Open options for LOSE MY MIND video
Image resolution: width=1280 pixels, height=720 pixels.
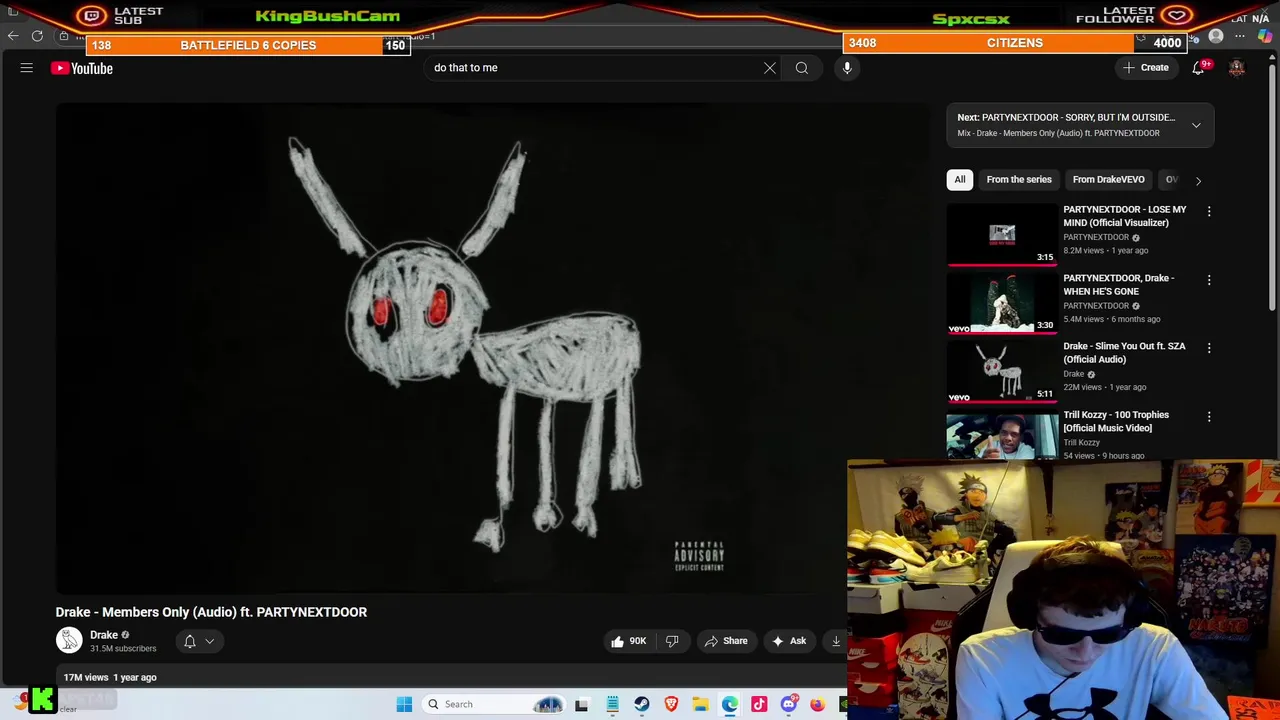click(1209, 211)
